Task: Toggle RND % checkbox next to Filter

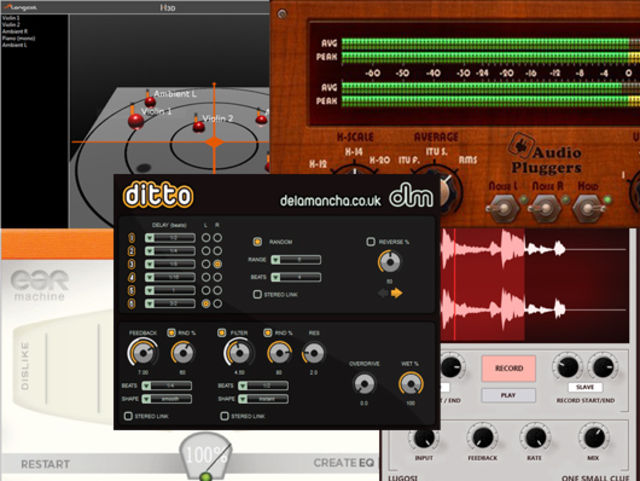Action: tap(267, 333)
